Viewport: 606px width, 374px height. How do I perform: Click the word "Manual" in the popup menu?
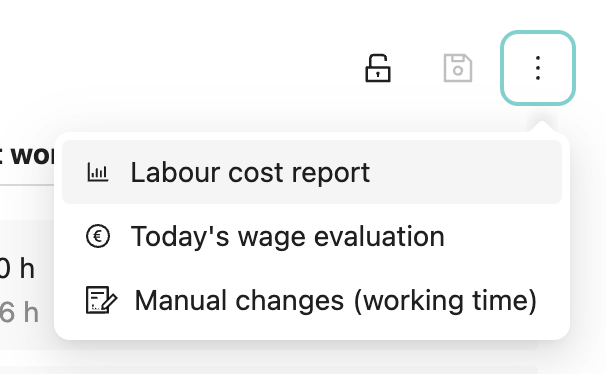[x=181, y=300]
